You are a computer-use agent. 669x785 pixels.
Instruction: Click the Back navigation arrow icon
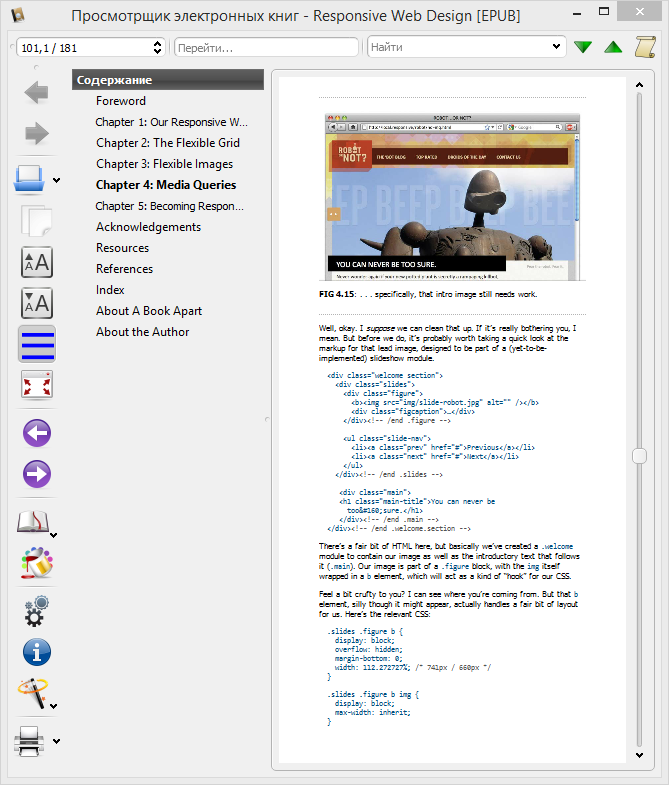[x=36, y=93]
